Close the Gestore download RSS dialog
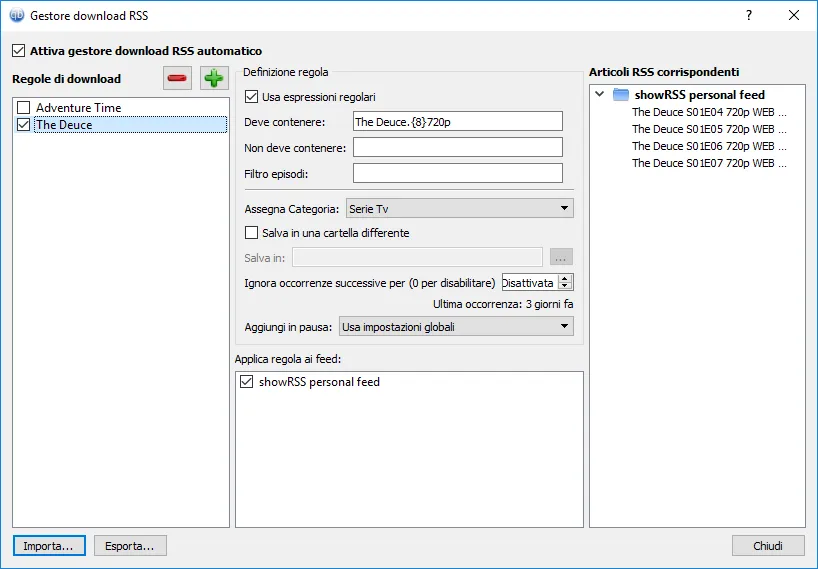This screenshot has height=569, width=818. coord(794,15)
